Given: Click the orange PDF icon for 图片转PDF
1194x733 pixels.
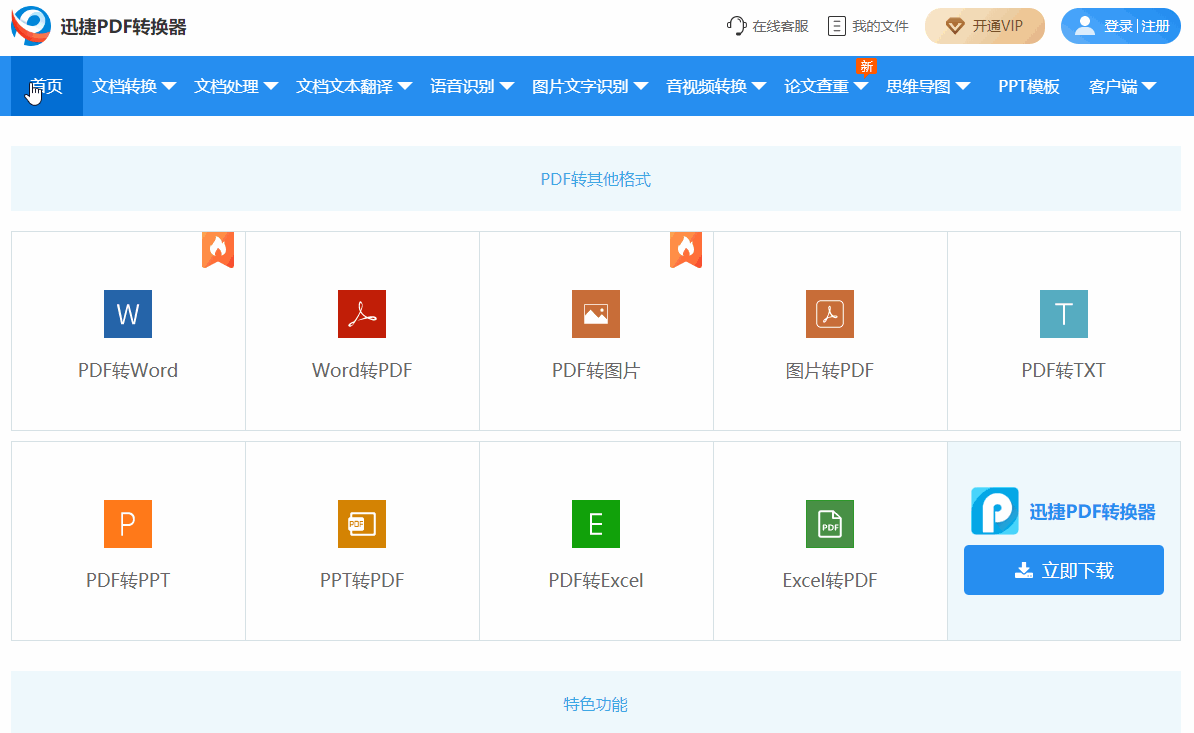Looking at the screenshot, I should [830, 314].
